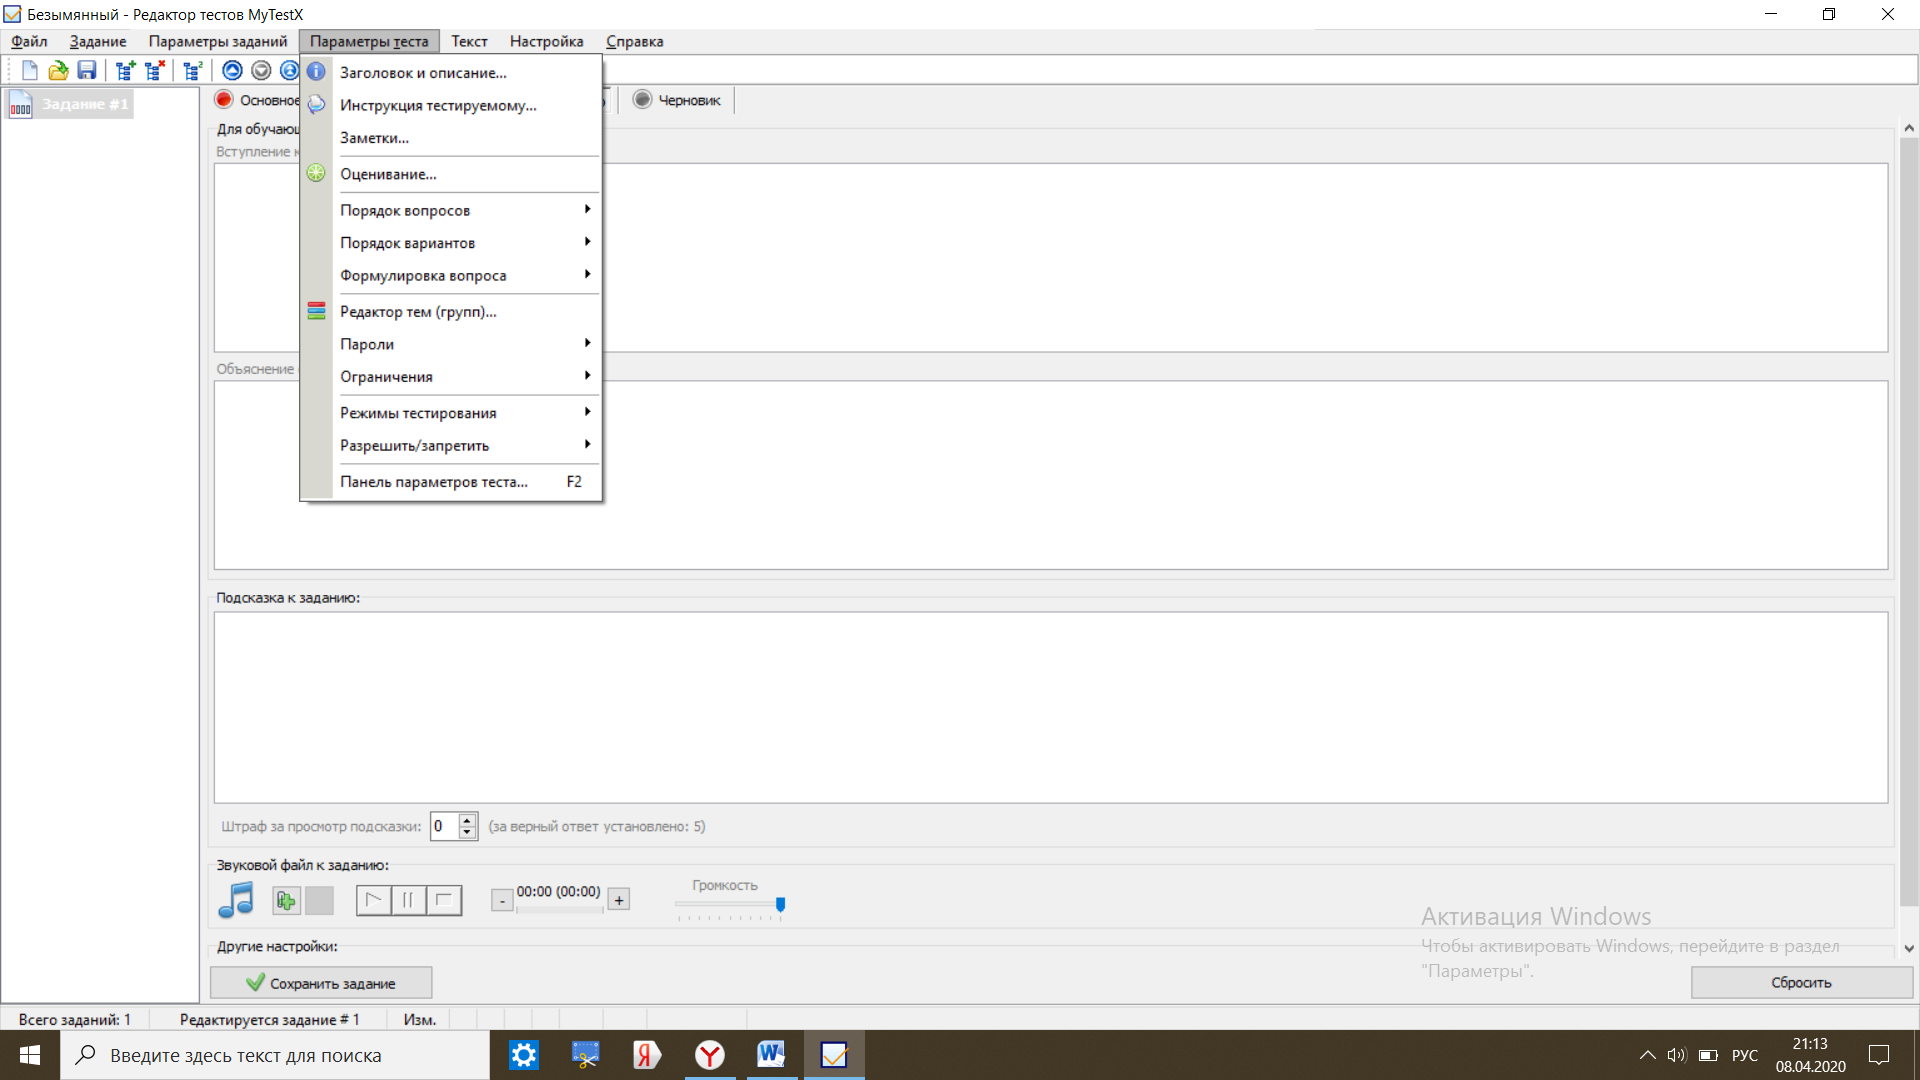This screenshot has height=1080, width=1920.
Task: Open Windows Settings from the taskbar
Action: pyautogui.click(x=524, y=1055)
